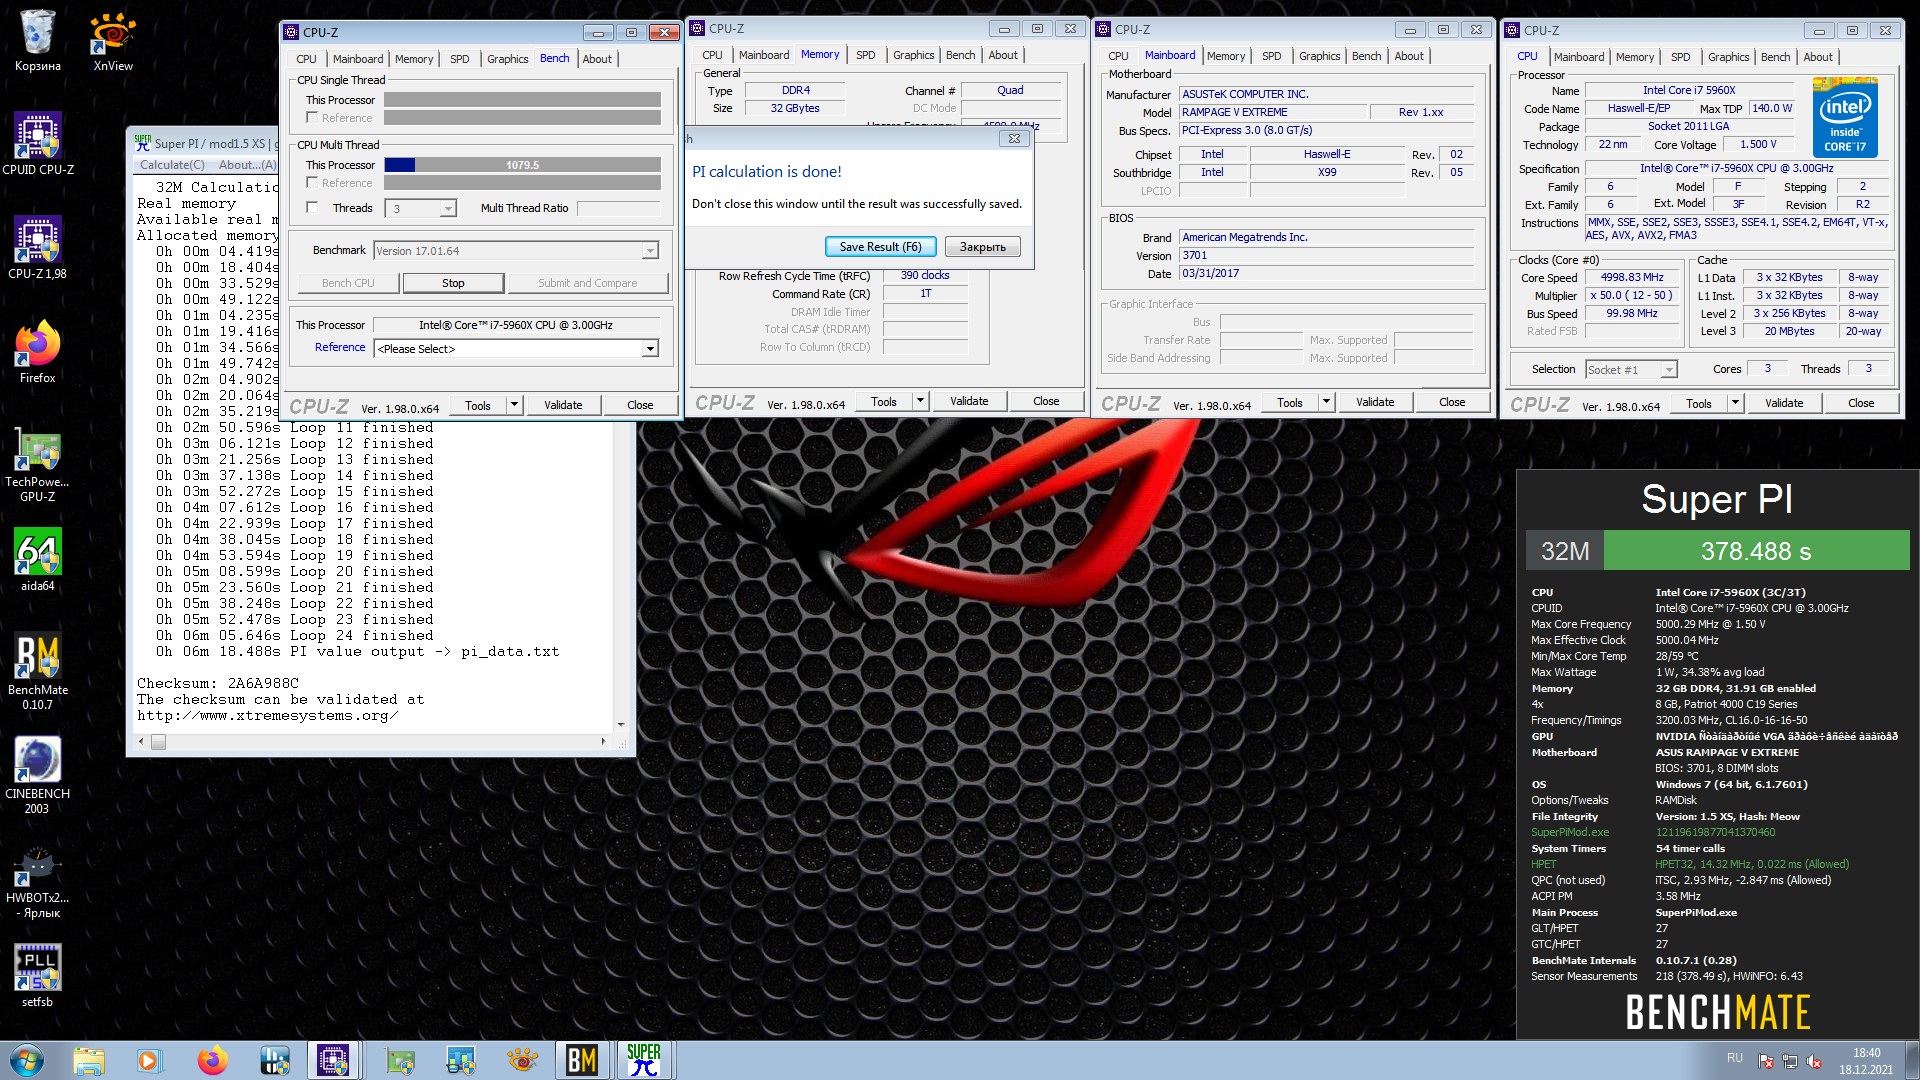Switch to Memory tab in CPU tab window
The height and width of the screenshot is (1080, 1920).
(1635, 57)
